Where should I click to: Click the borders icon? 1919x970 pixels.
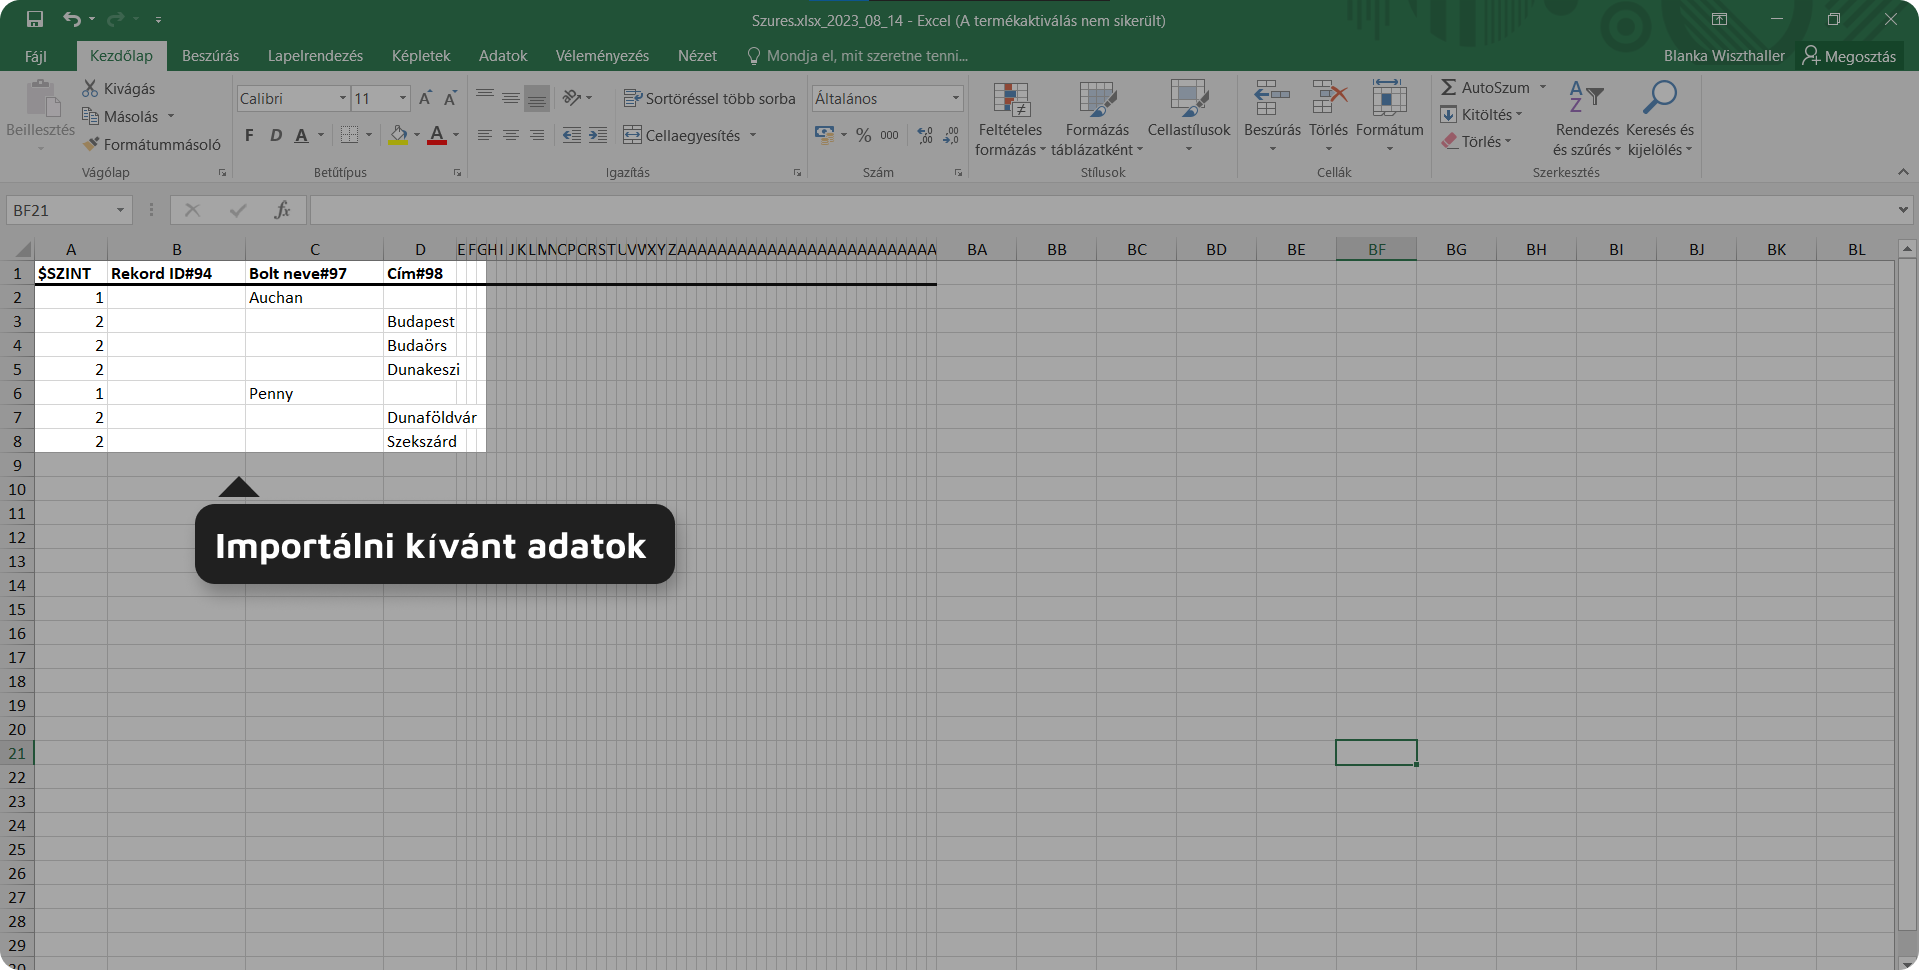pyautogui.click(x=349, y=135)
